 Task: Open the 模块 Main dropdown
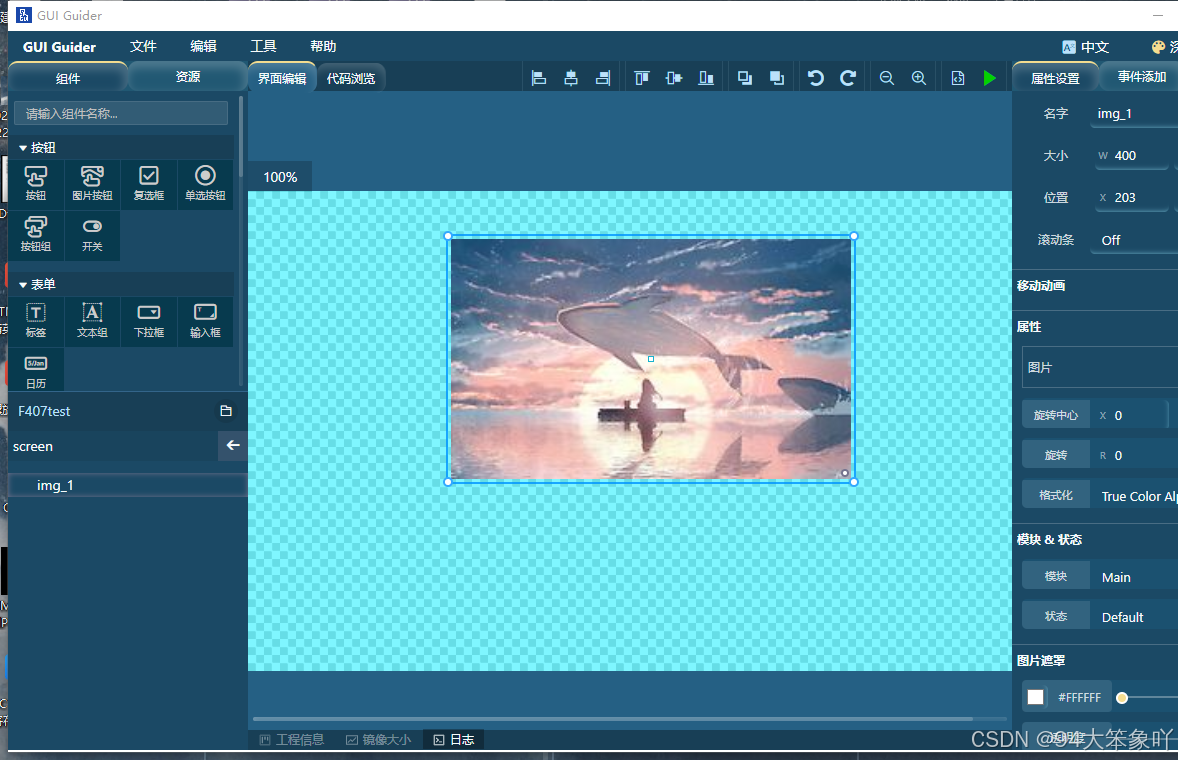[x=1134, y=577]
